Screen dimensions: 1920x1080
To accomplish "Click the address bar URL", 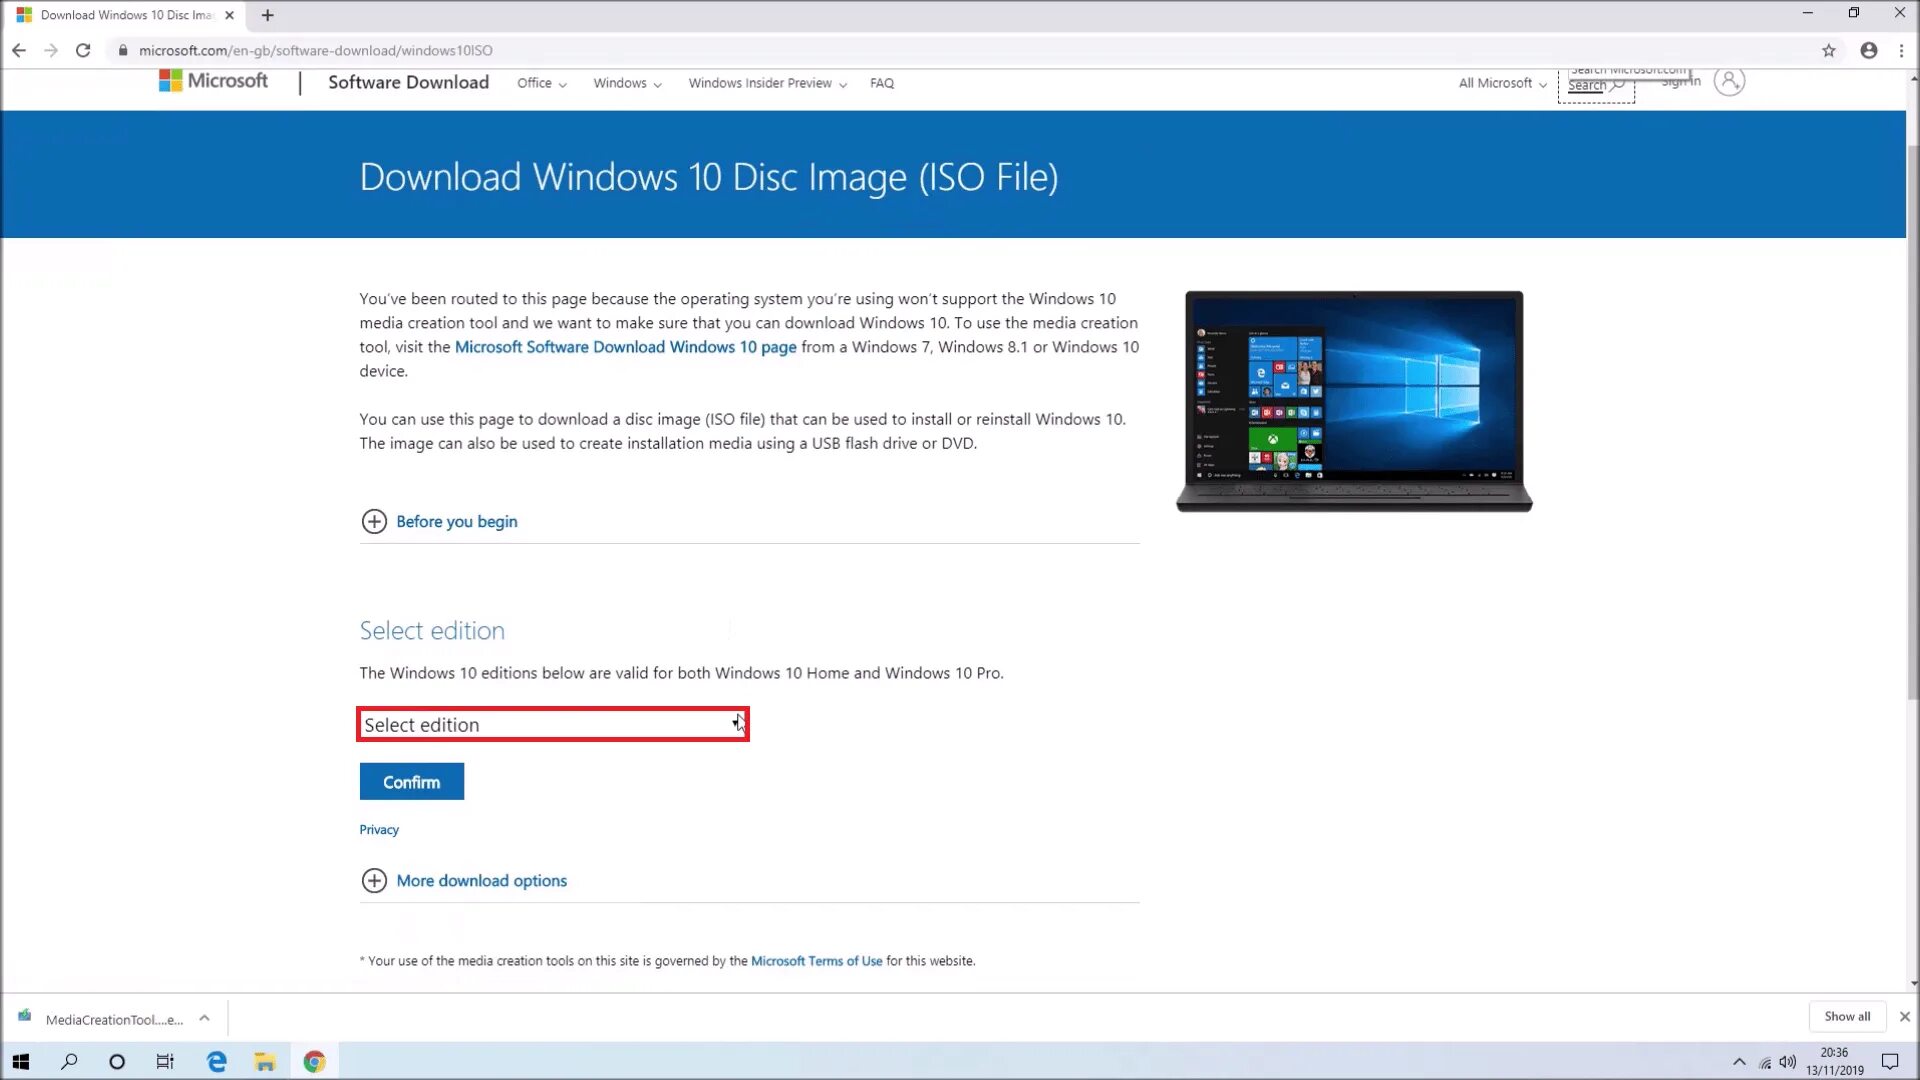I will click(315, 50).
